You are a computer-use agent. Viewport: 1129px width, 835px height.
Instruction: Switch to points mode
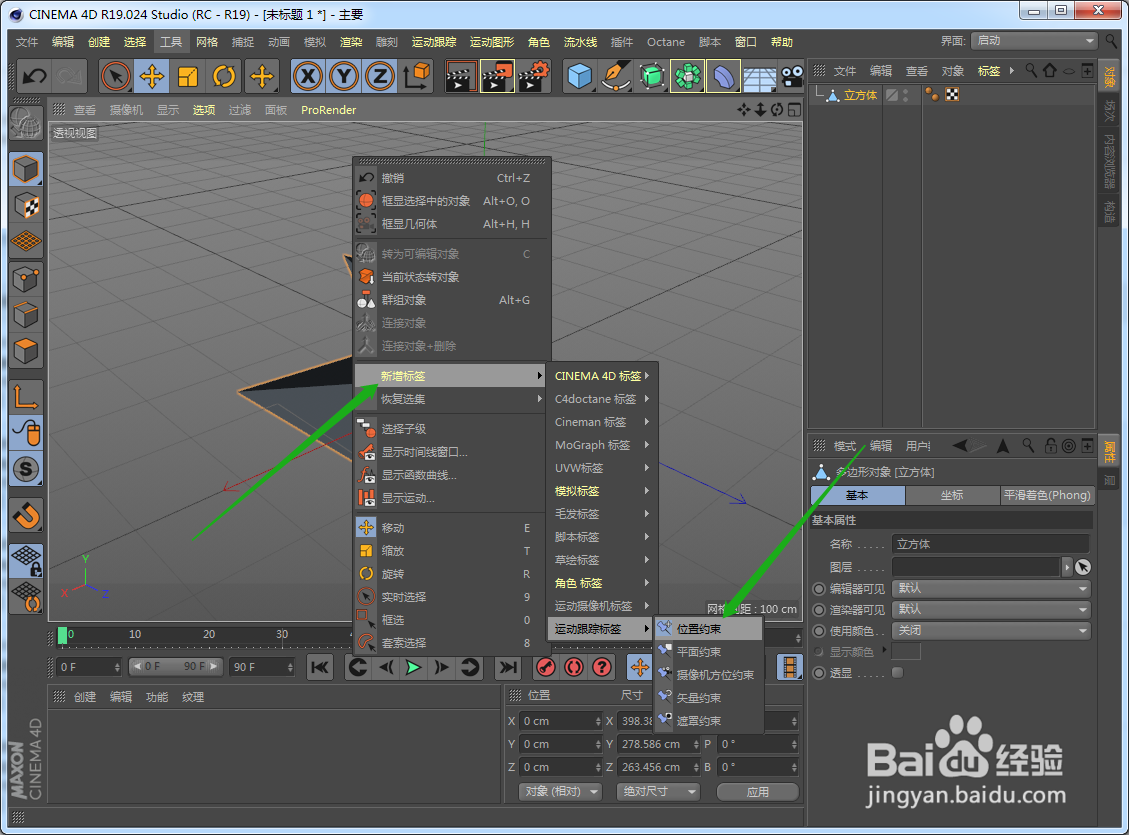tap(26, 279)
